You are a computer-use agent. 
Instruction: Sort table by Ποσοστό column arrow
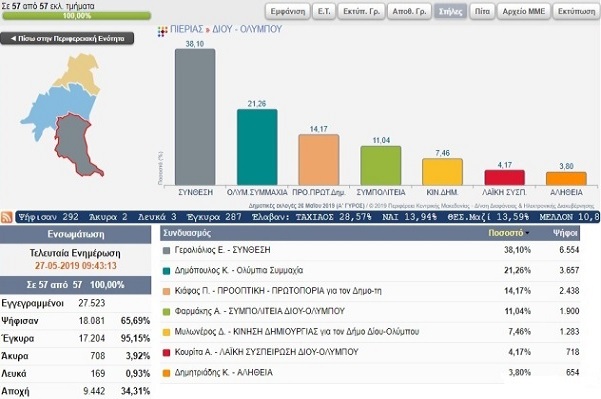pyautogui.click(x=528, y=233)
